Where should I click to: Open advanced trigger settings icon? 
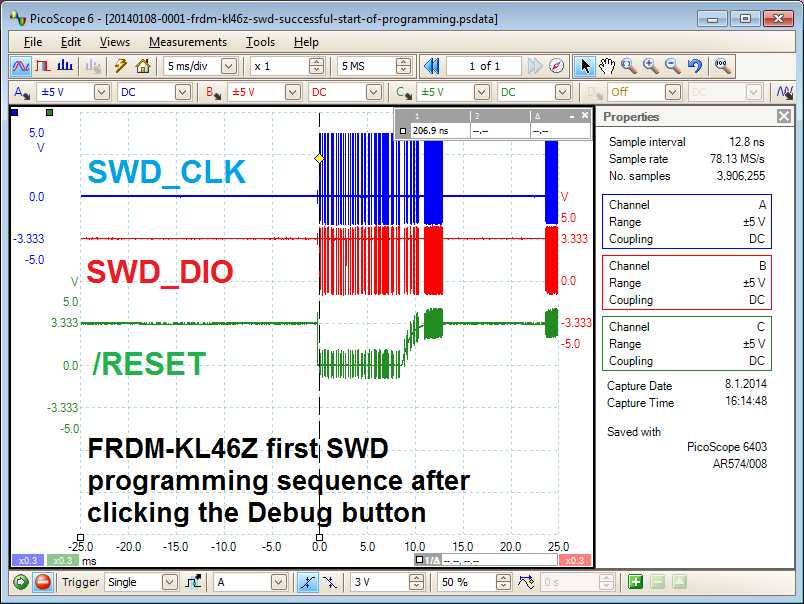coord(193,582)
